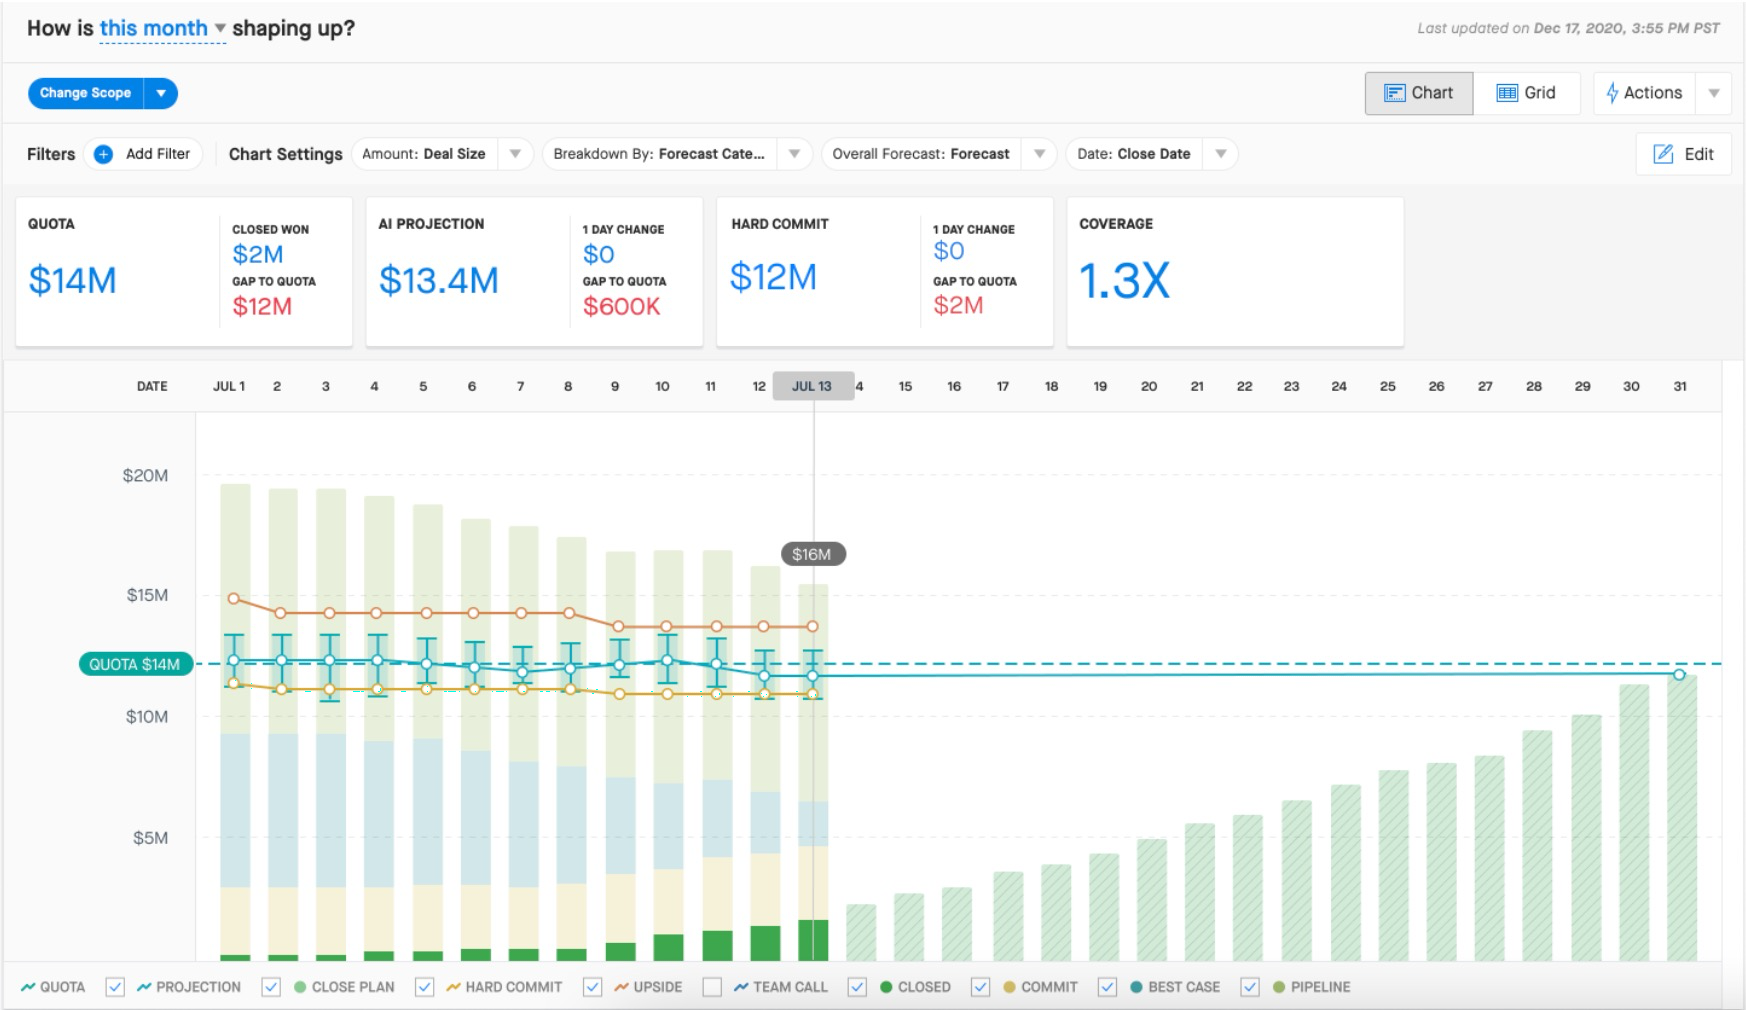The height and width of the screenshot is (1010, 1746).
Task: Toggle the Pipeline legend checkbox
Action: coord(1250,987)
